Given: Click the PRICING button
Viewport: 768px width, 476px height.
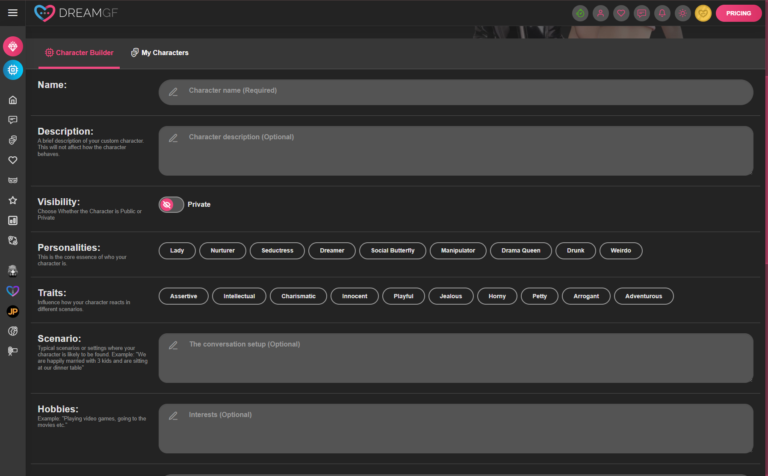Looking at the screenshot, I should click(738, 13).
